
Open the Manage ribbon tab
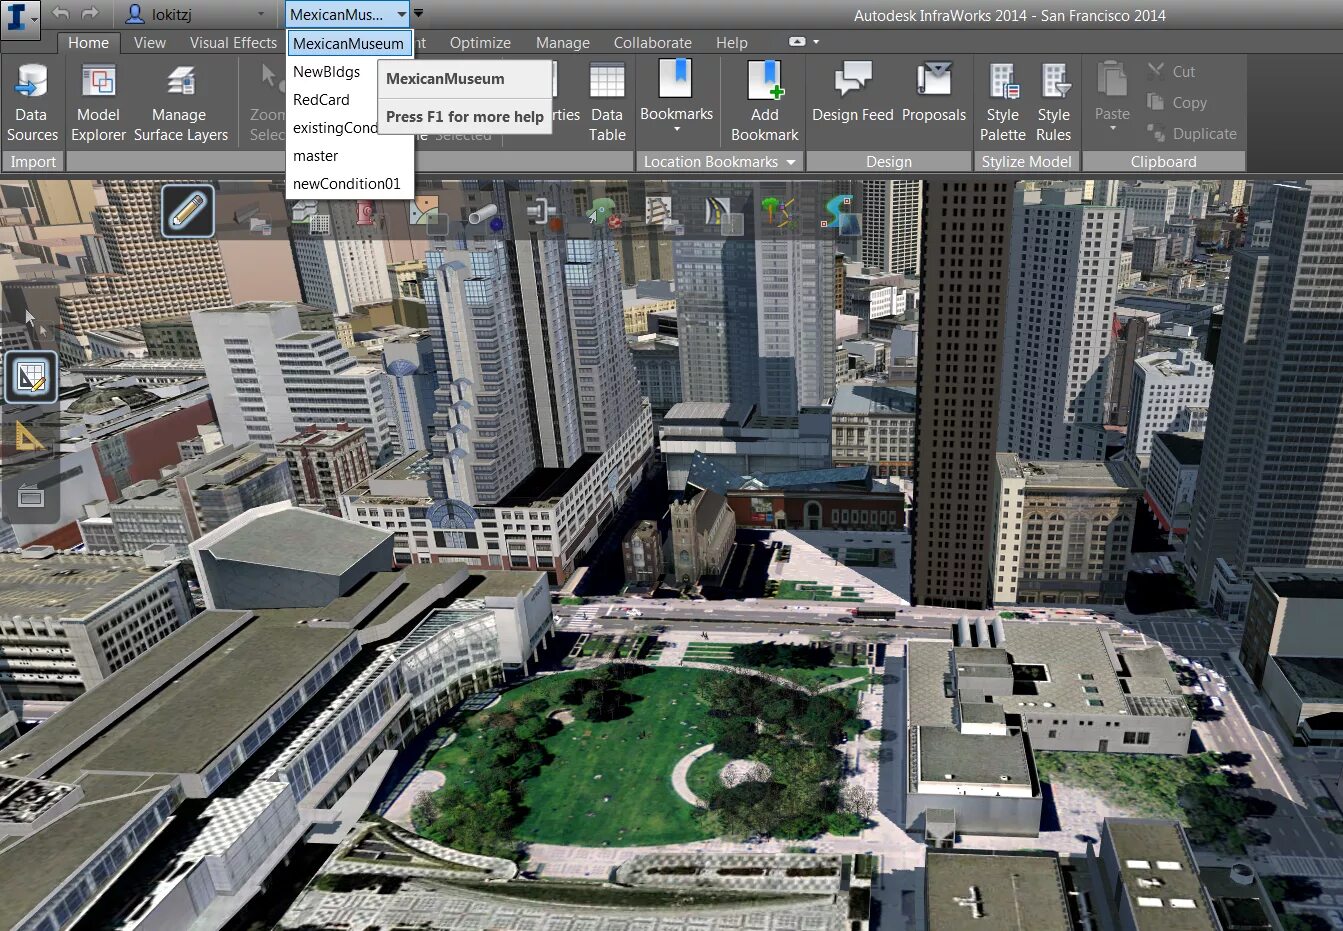(x=563, y=43)
